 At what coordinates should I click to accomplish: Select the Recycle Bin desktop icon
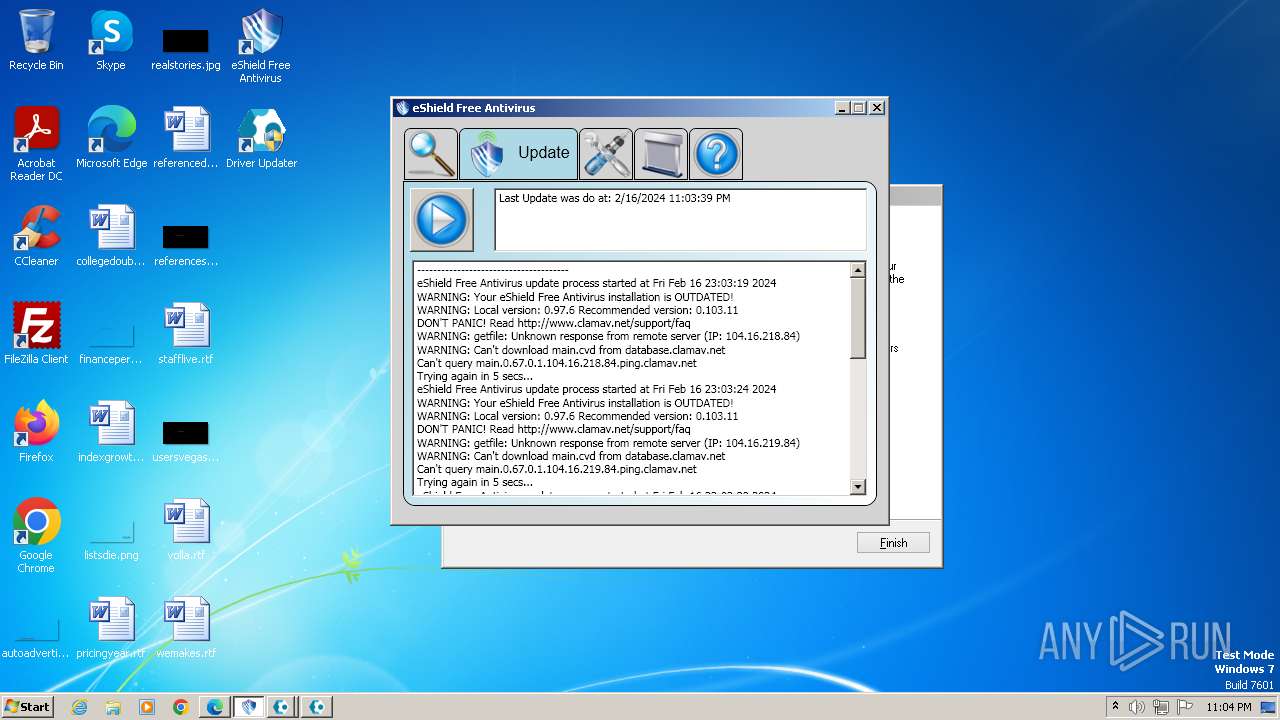pyautogui.click(x=36, y=40)
